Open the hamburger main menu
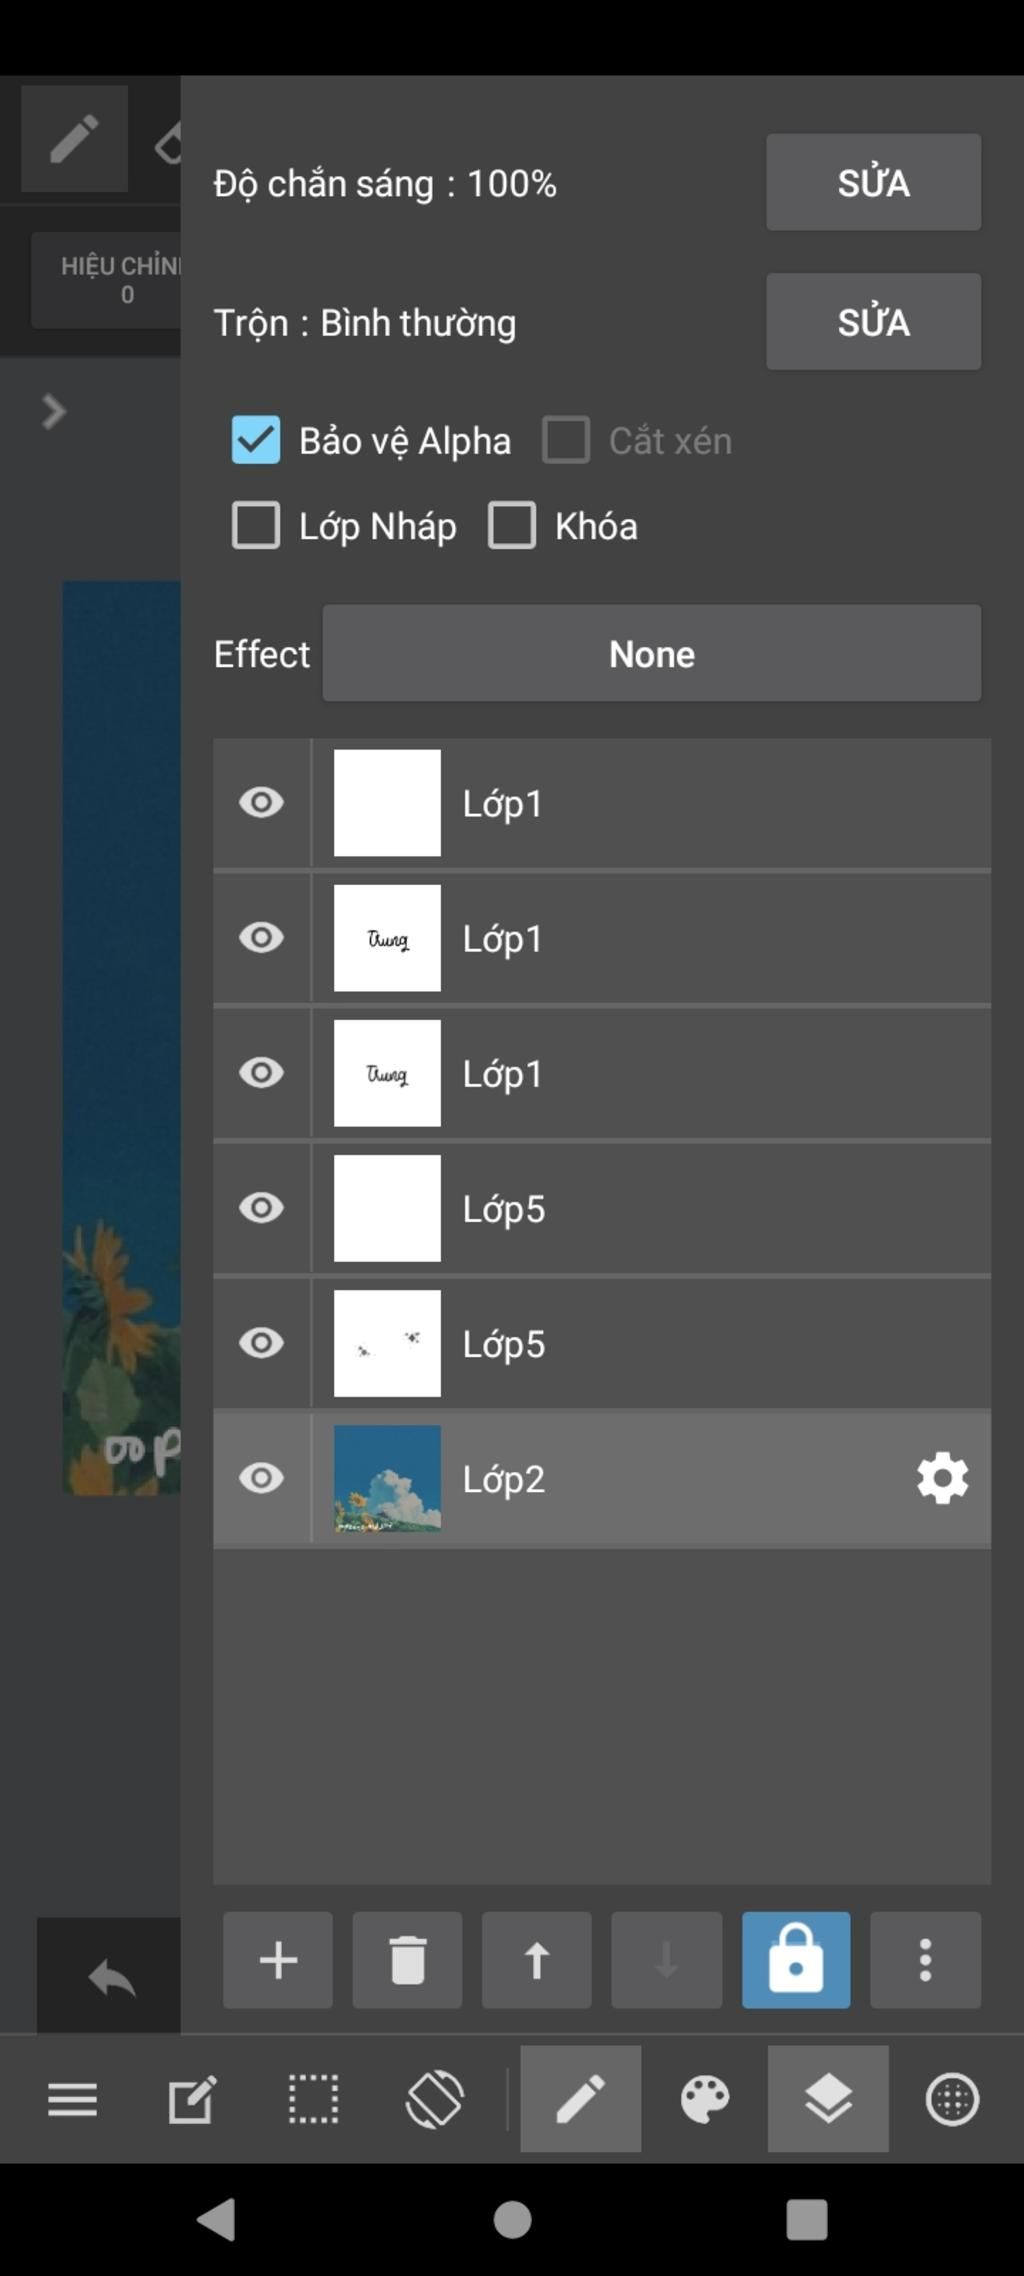Image resolution: width=1024 pixels, height=2276 pixels. tap(72, 2099)
